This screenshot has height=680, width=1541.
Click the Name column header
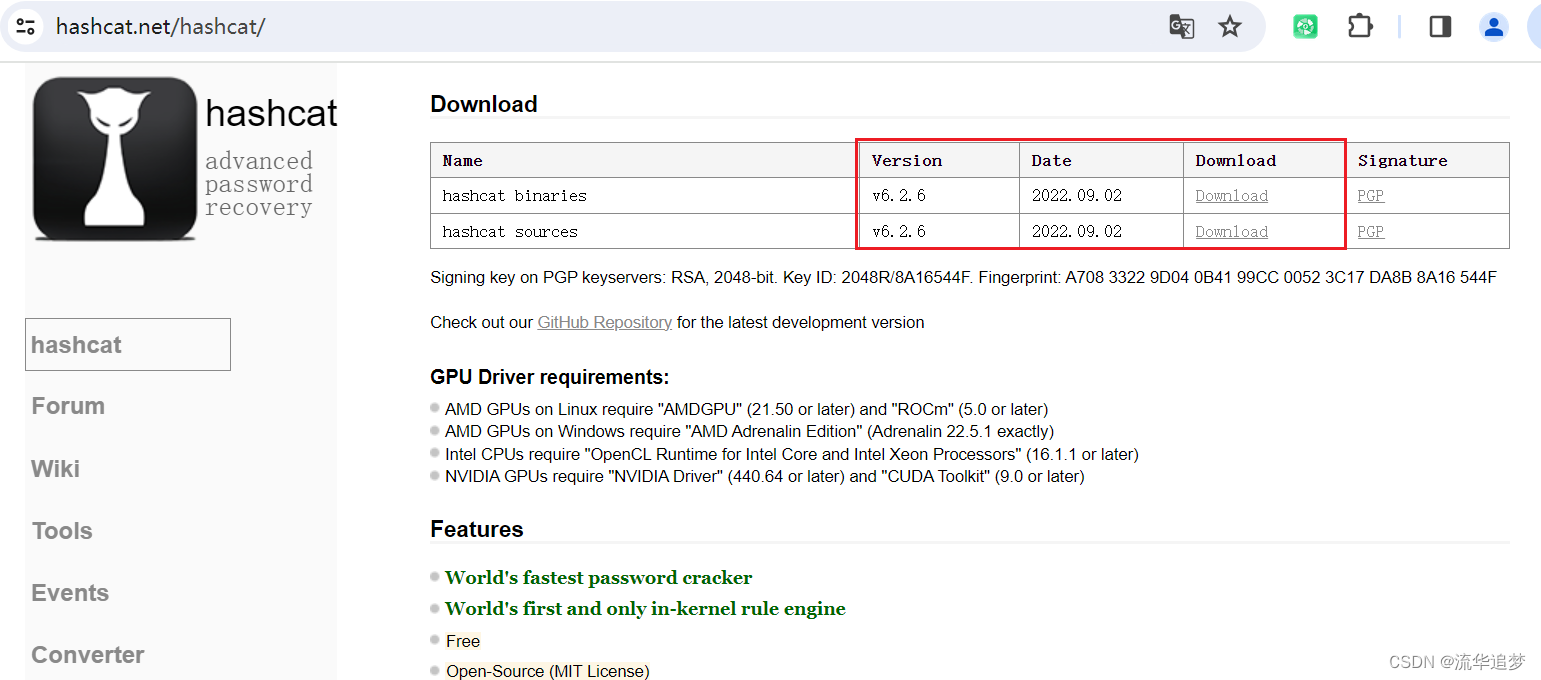[644, 161]
